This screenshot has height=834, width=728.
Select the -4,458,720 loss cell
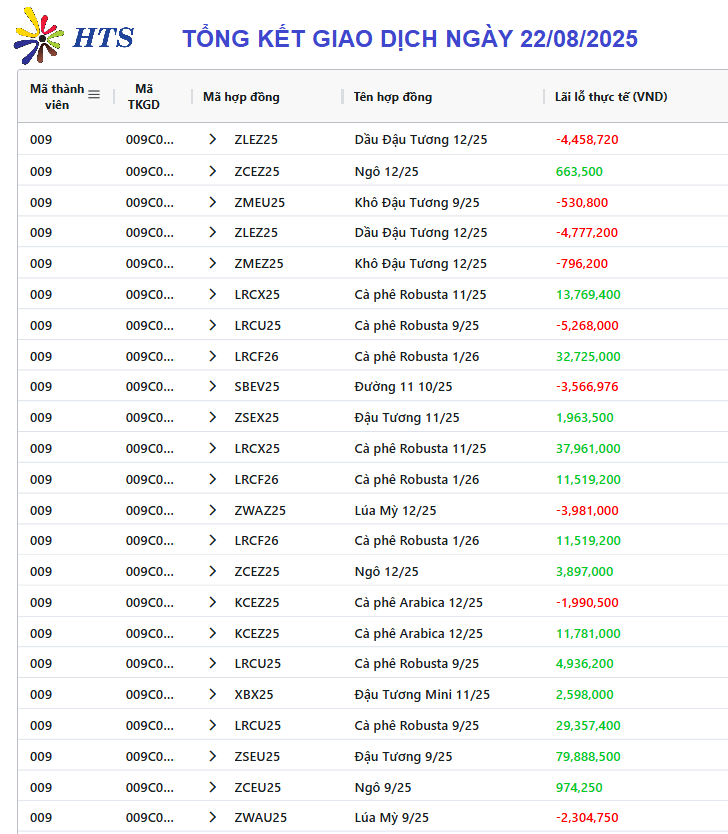(x=587, y=139)
